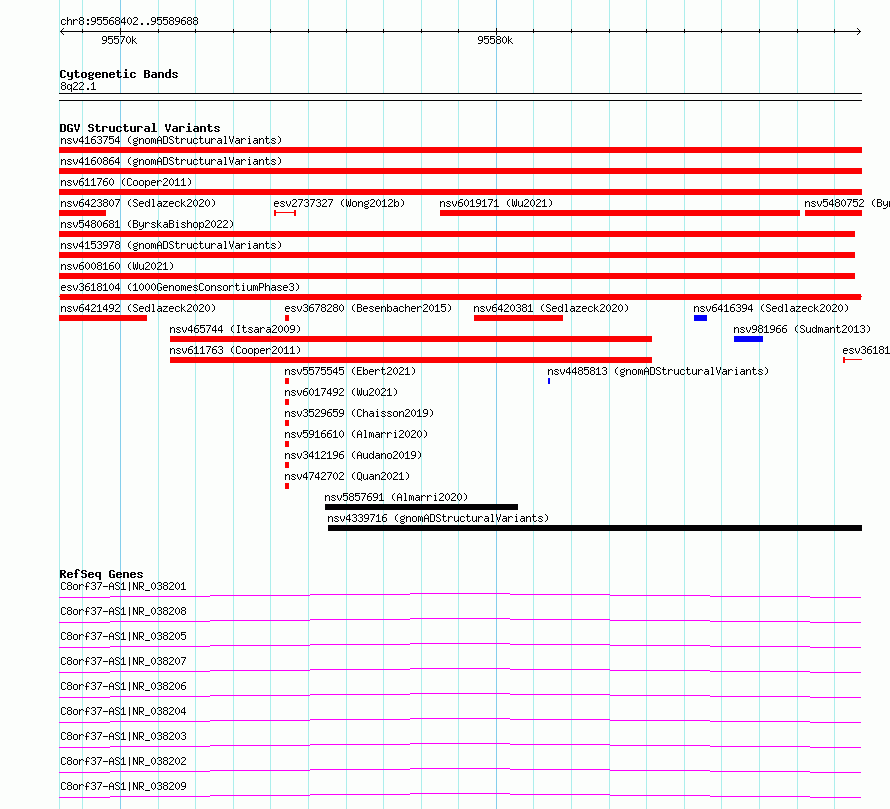This screenshot has width=890, height=809.
Task: Click the nsv5480752 variant label
Action: 847,203
